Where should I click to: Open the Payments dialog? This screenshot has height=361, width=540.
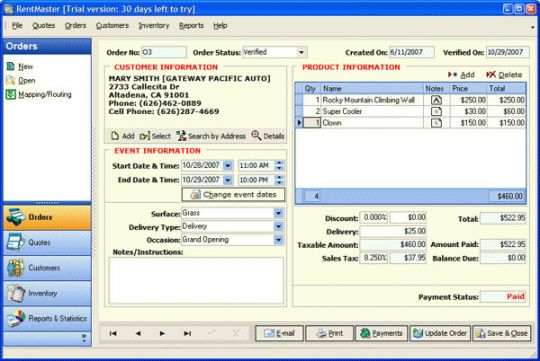[381, 333]
